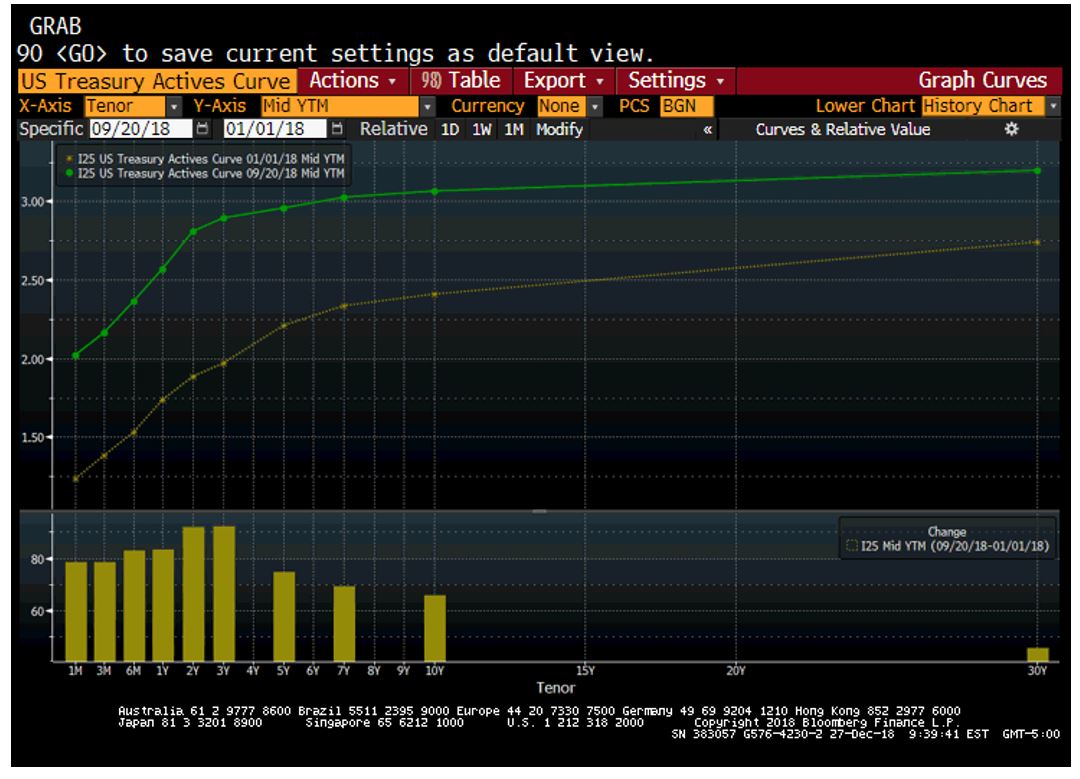The width and height of the screenshot is (1080, 779).
Task: Click the gear icon beside Curves & Relative Value
Action: 1011,129
